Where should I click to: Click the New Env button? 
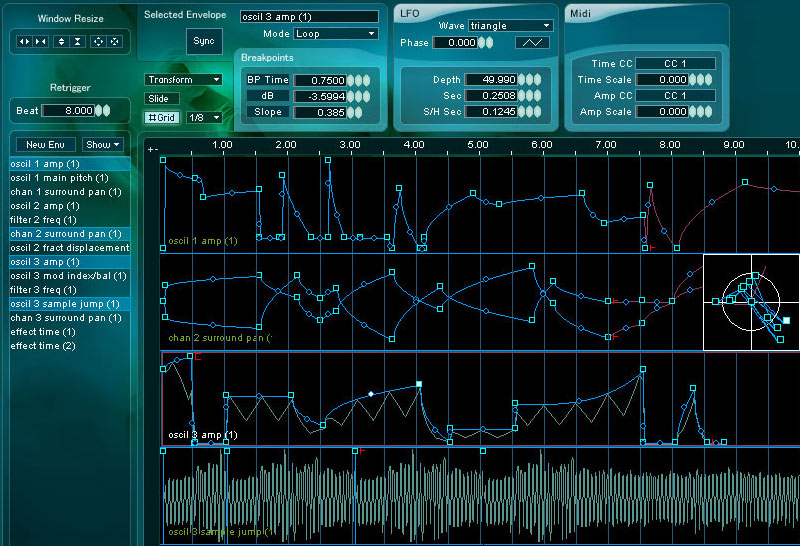click(45, 145)
